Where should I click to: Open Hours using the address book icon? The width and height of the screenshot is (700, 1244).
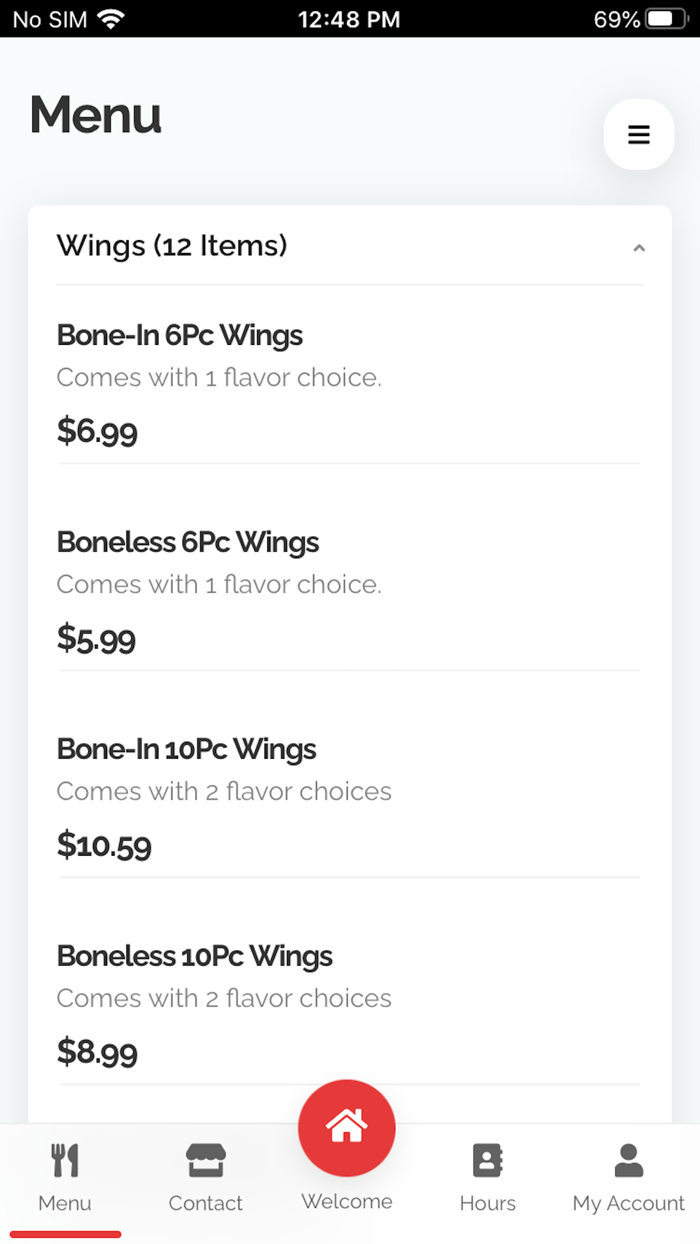pos(487,1162)
